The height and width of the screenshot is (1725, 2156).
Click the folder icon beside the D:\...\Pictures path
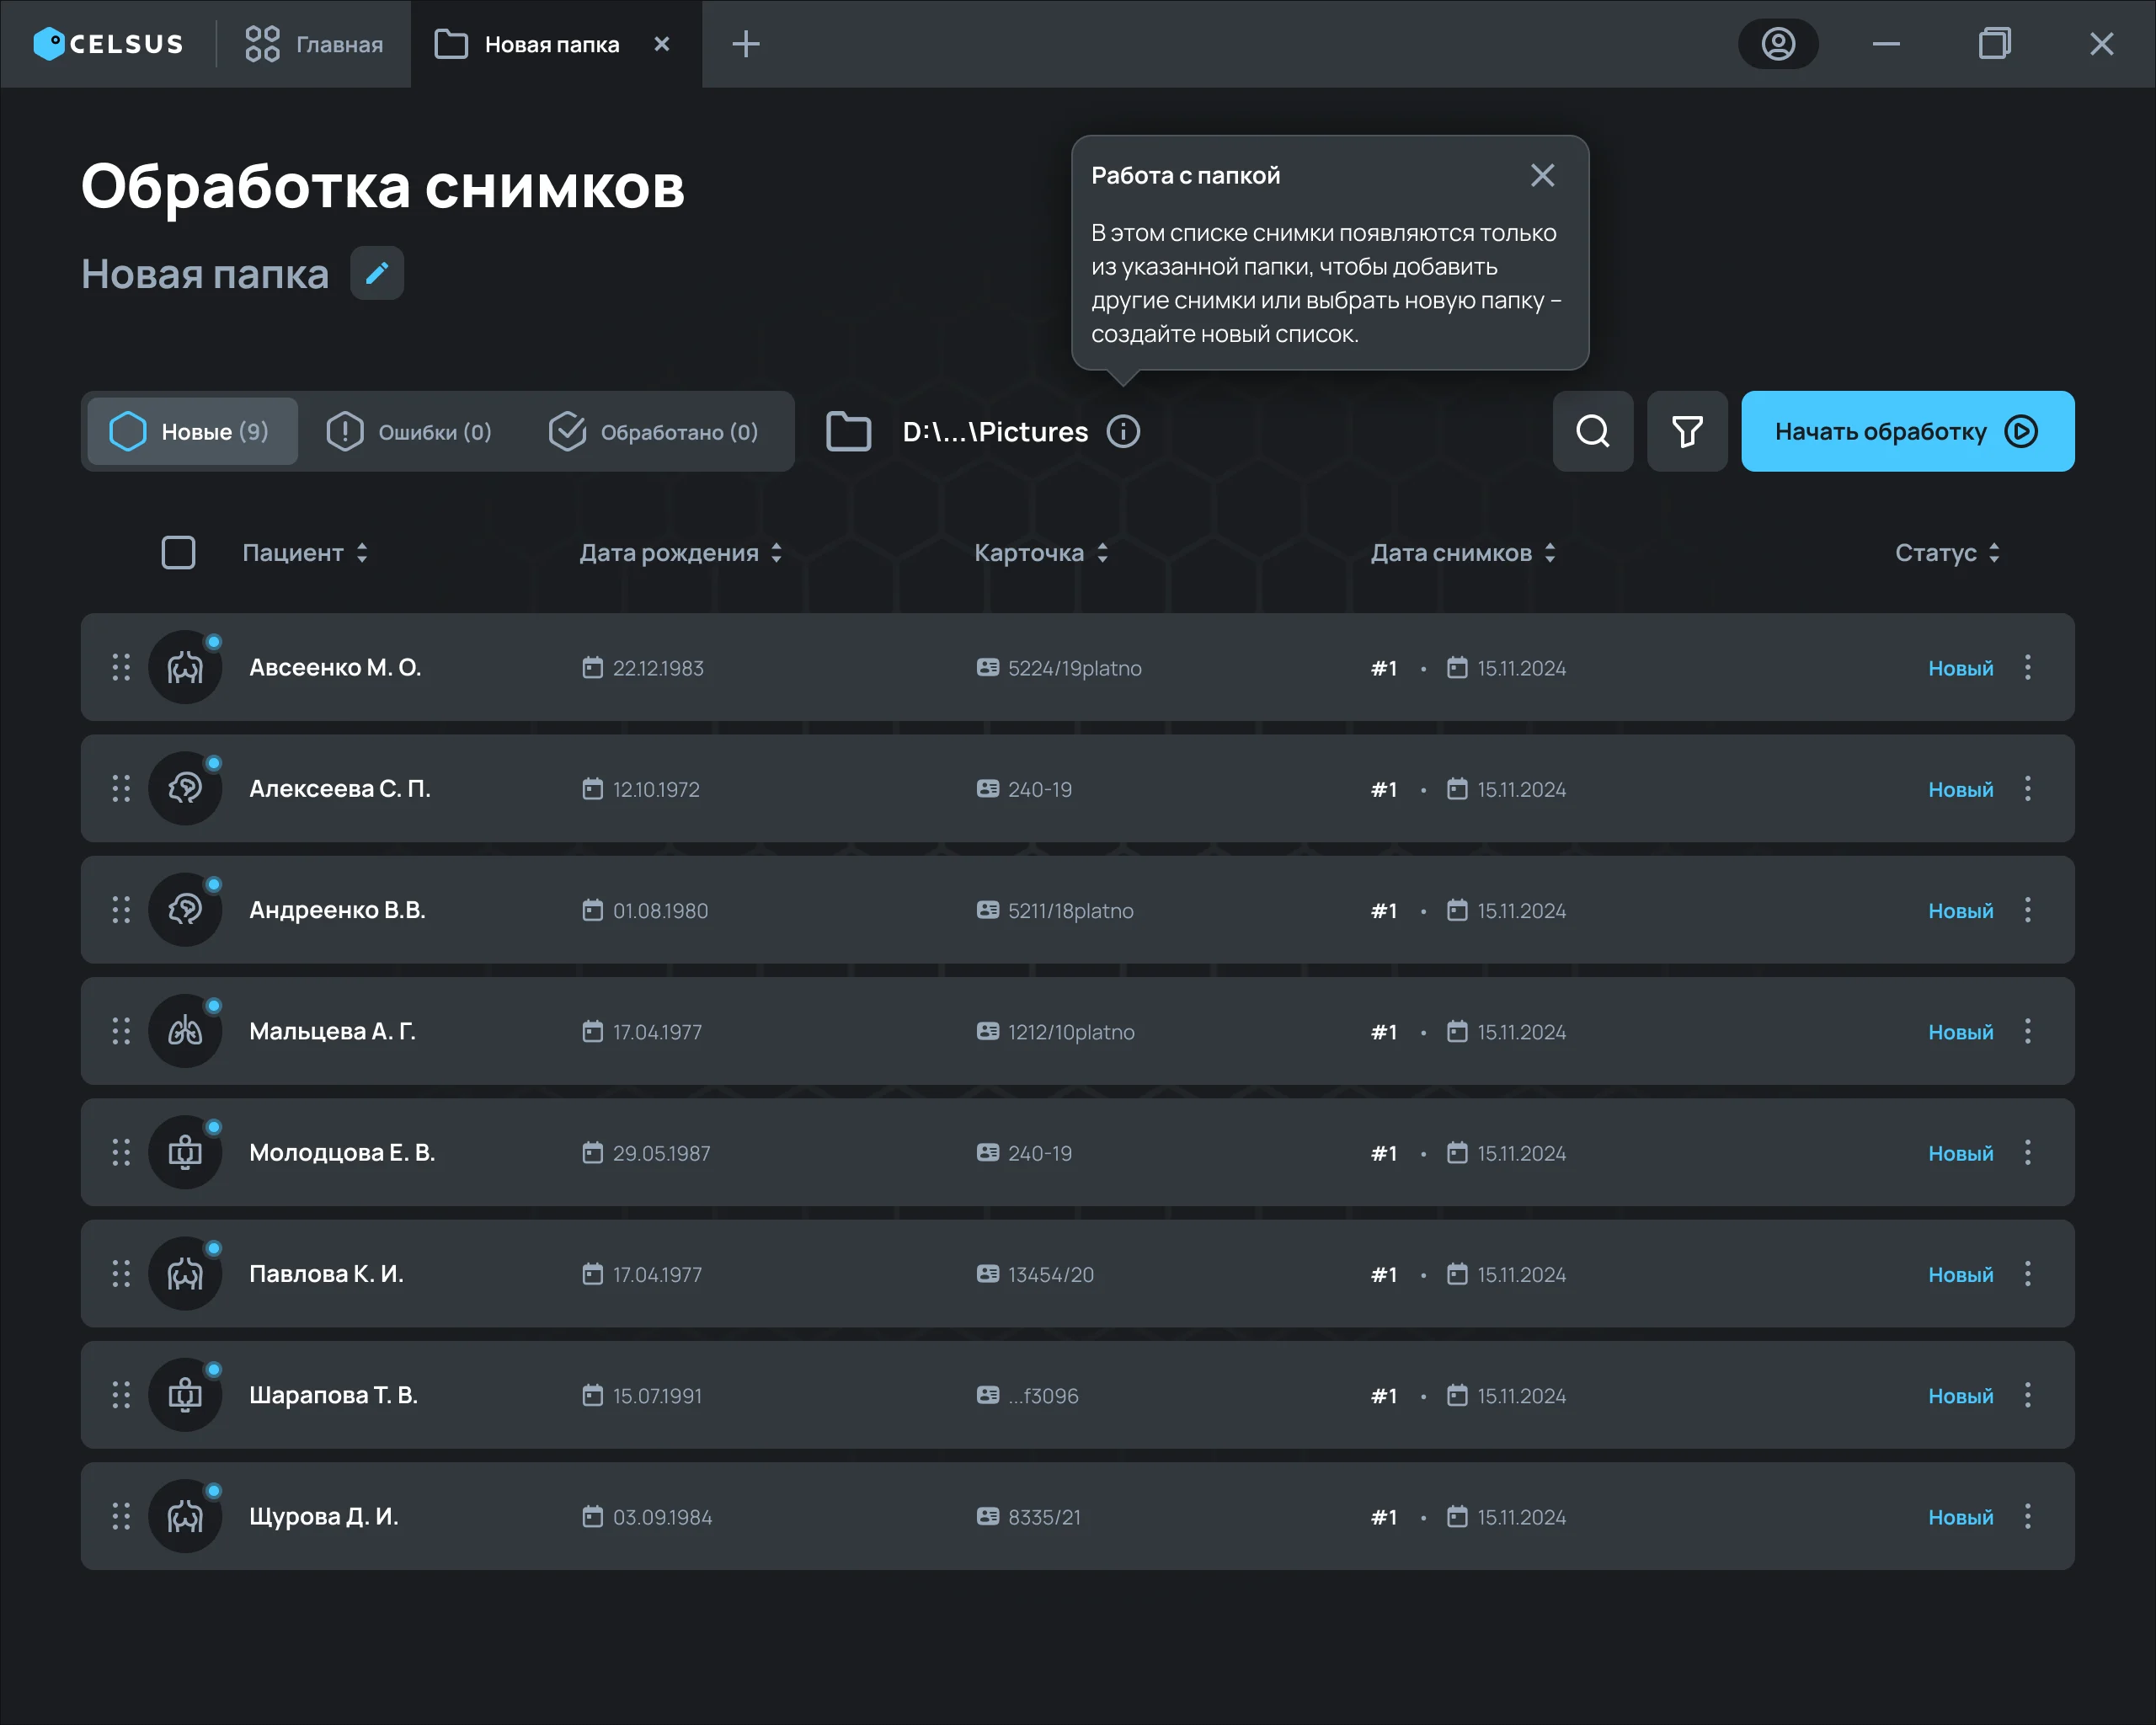point(849,431)
